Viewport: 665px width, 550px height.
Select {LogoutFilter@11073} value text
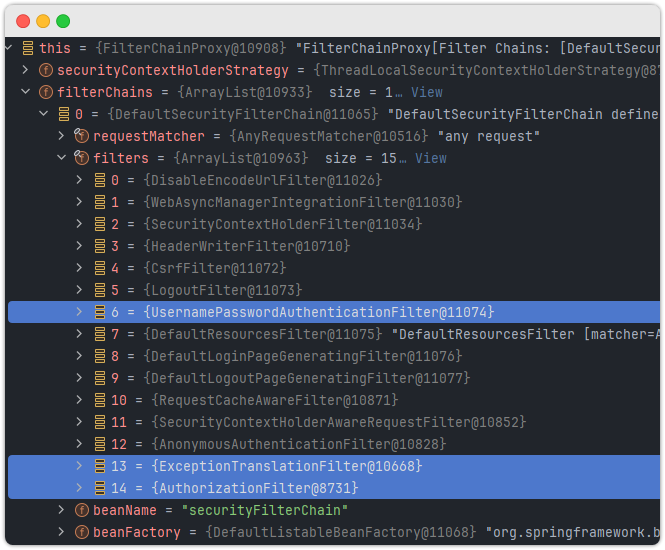pyautogui.click(x=223, y=290)
